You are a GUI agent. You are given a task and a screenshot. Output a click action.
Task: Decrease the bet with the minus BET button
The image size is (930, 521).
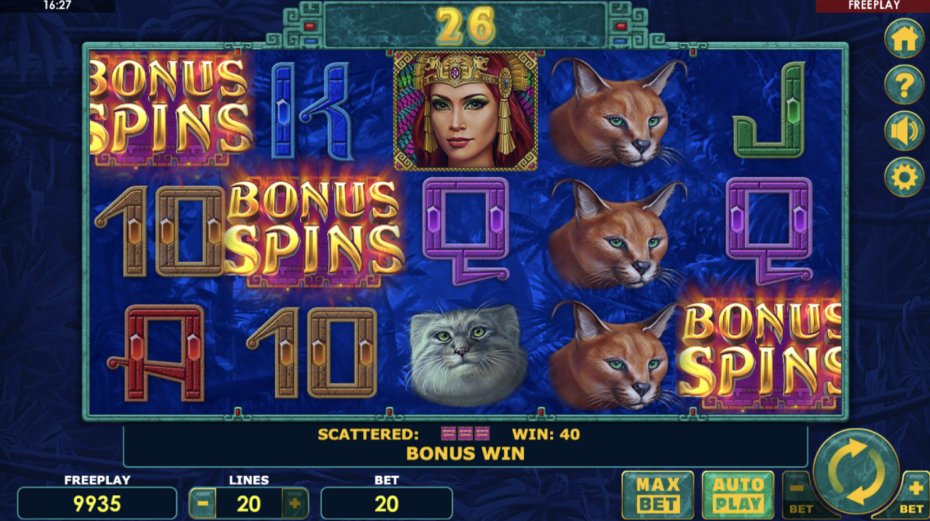pyautogui.click(x=799, y=496)
